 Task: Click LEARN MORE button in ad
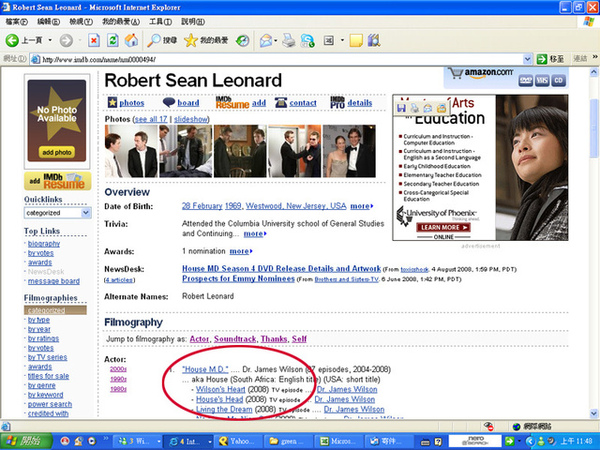443,228
